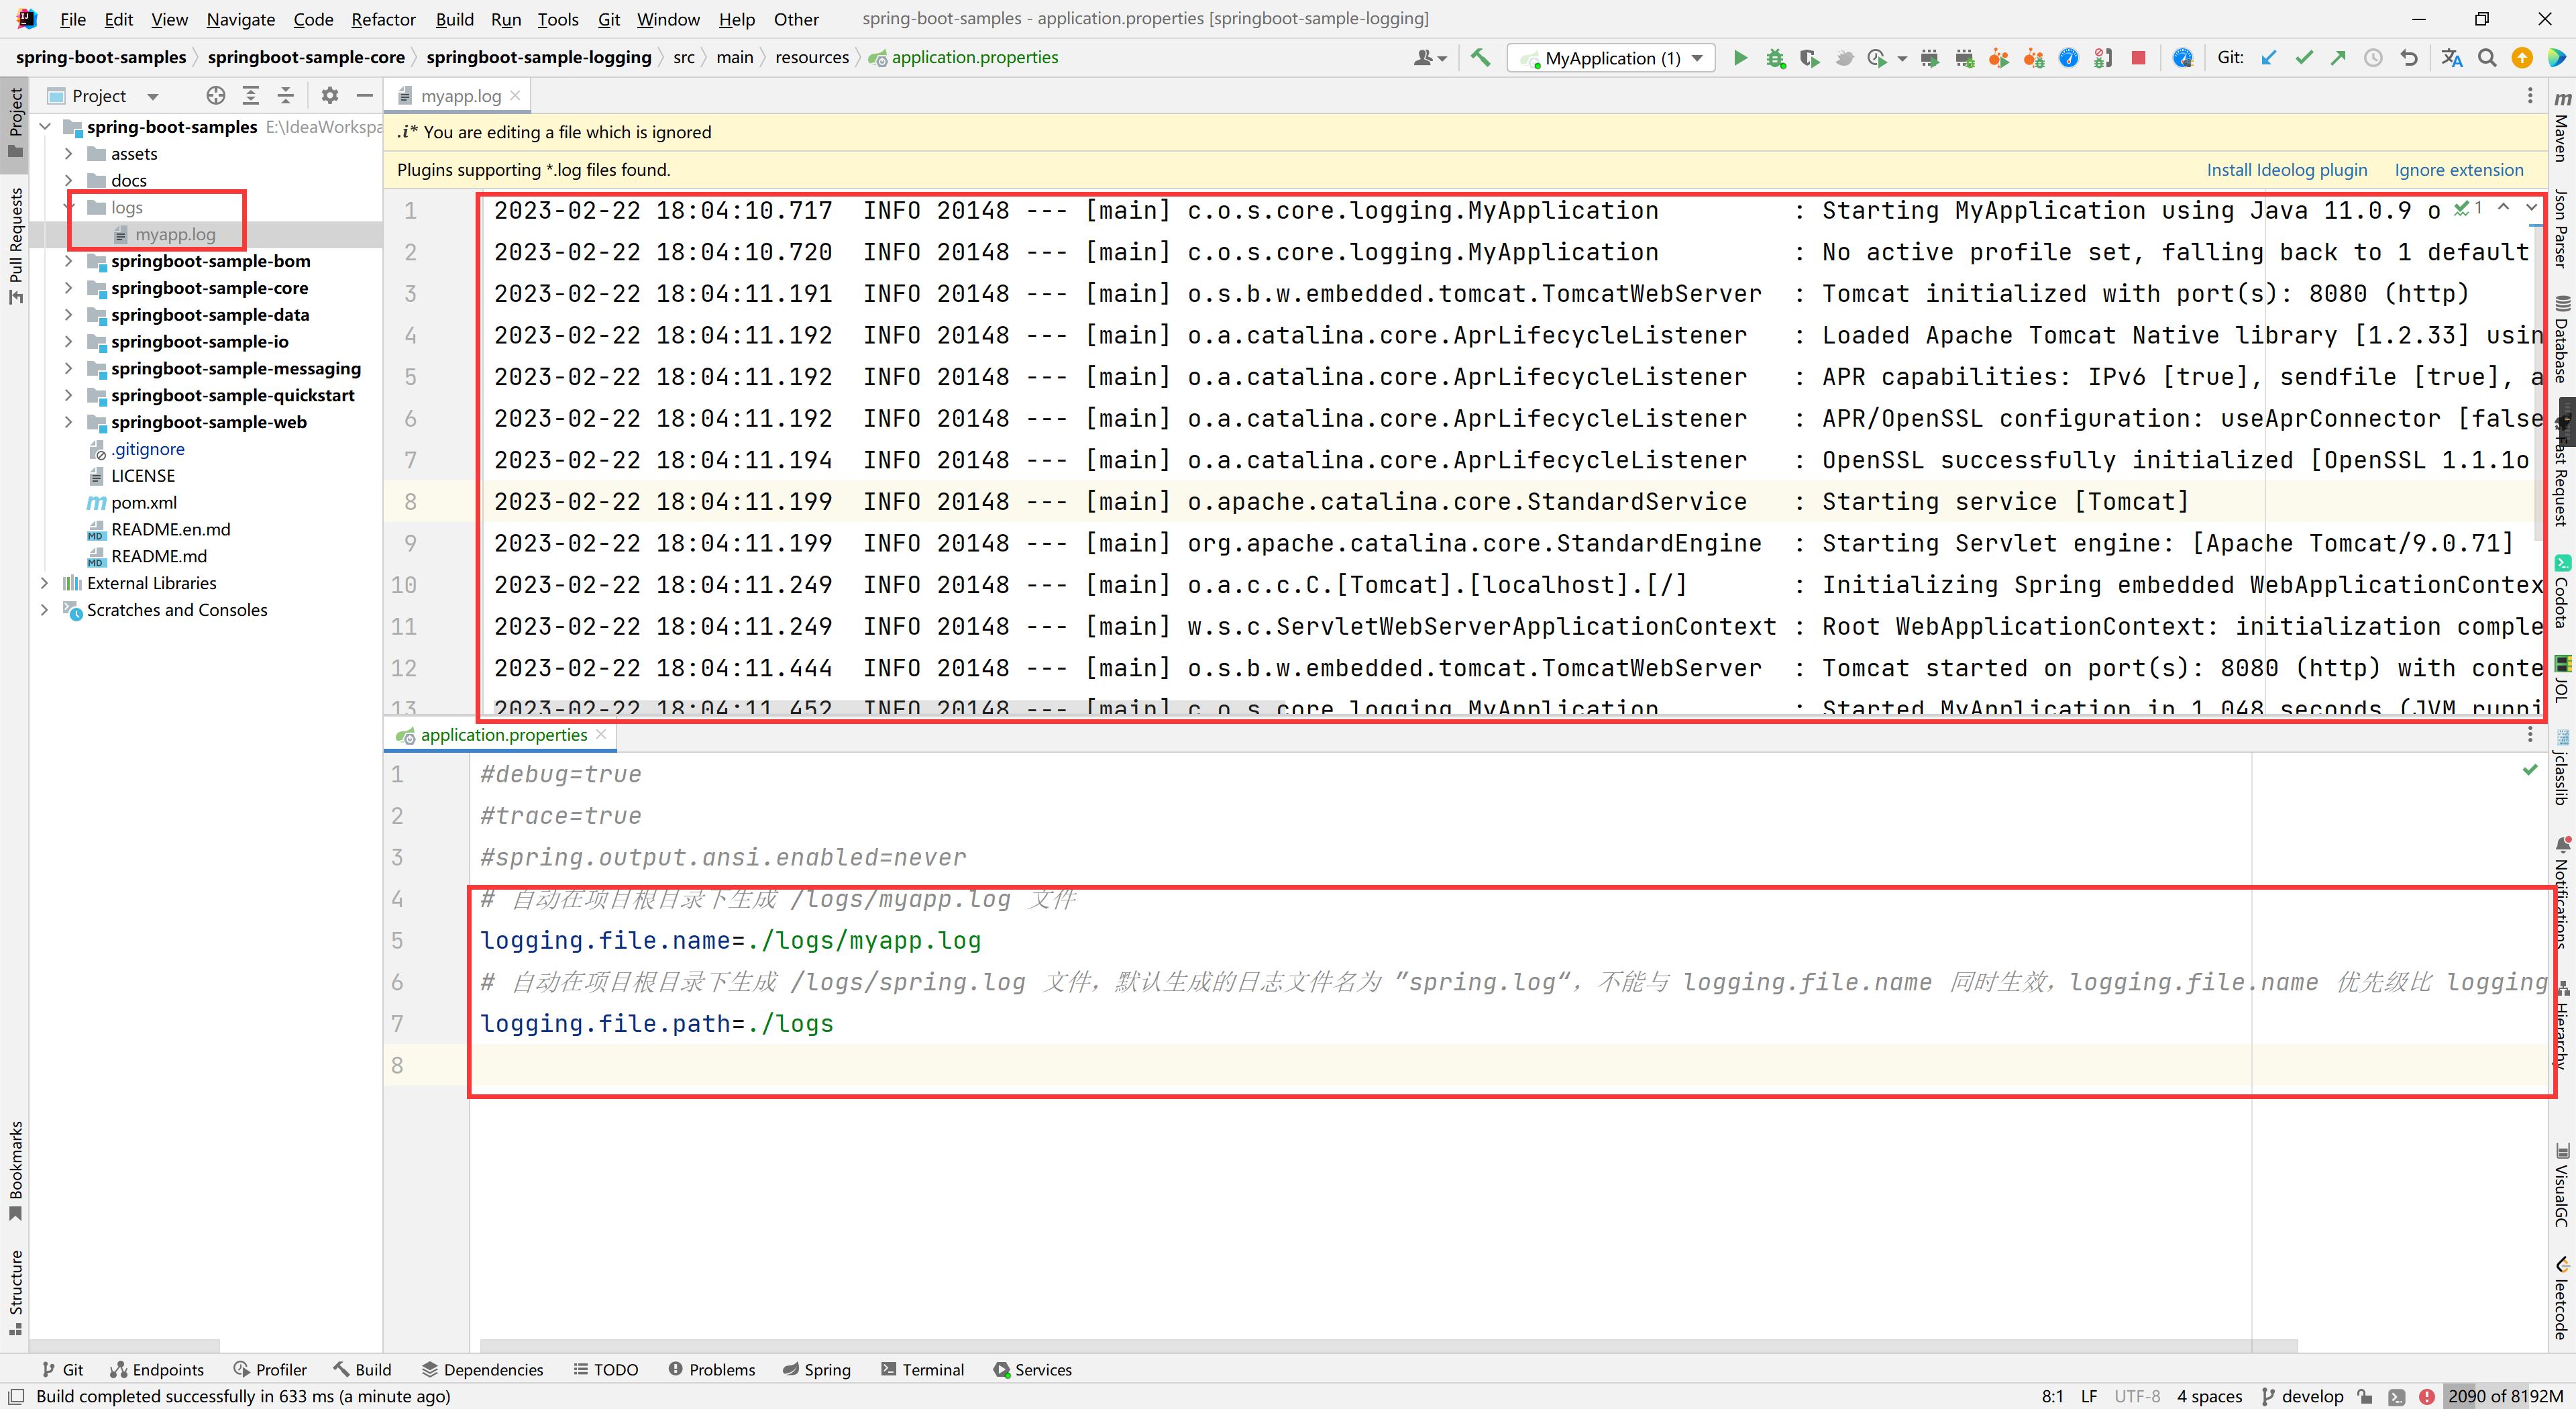Open the translation tool icon
Image resolution: width=2576 pixels, height=1409 pixels.
click(2451, 58)
